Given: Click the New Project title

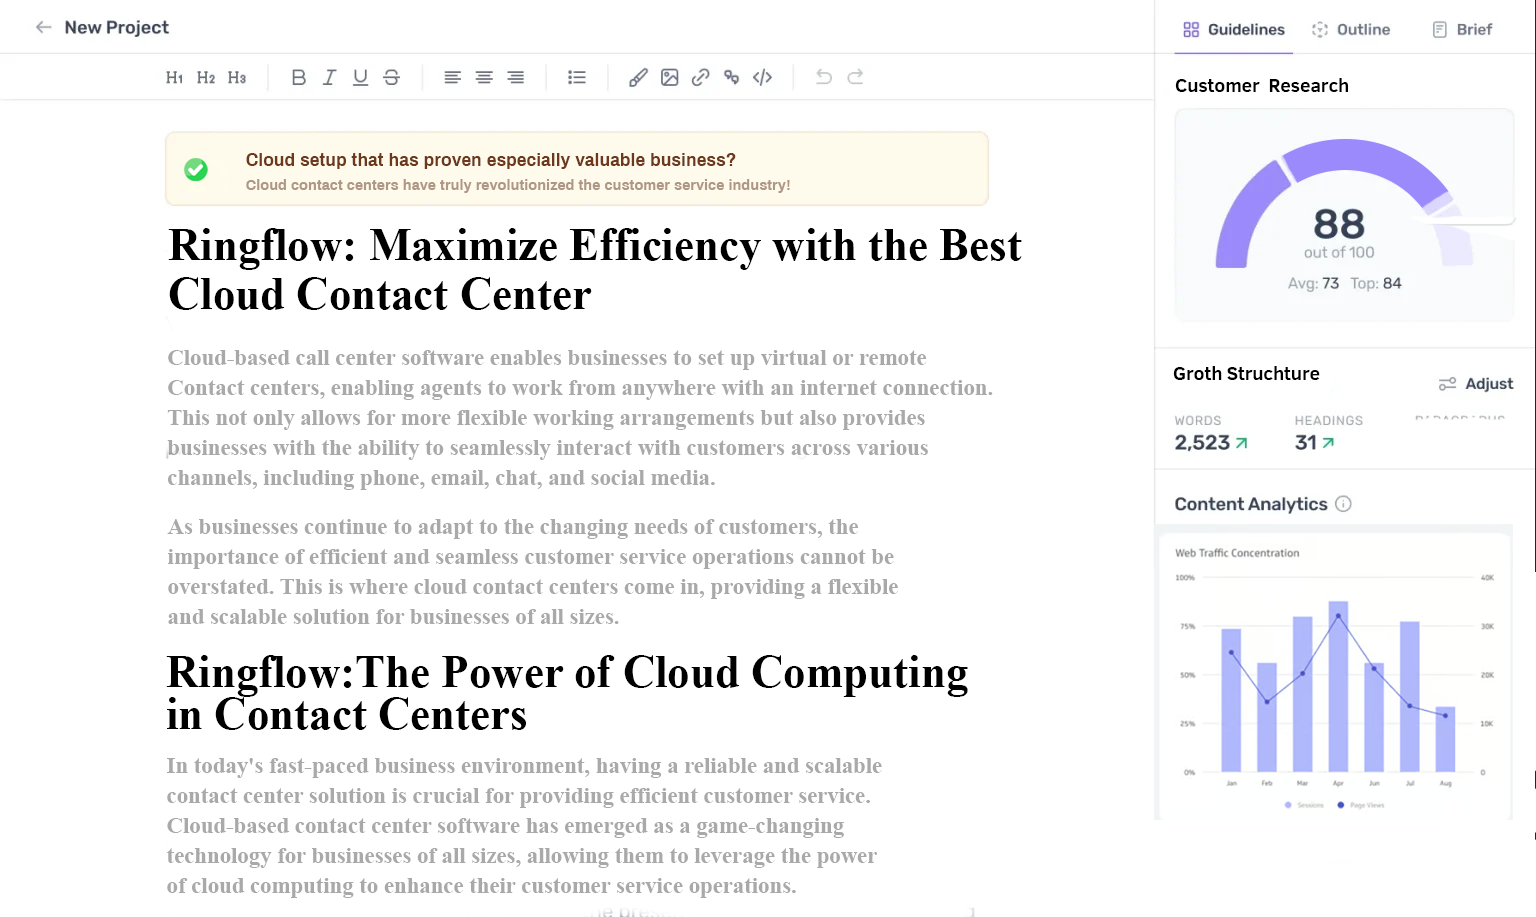Looking at the screenshot, I should [x=116, y=27].
